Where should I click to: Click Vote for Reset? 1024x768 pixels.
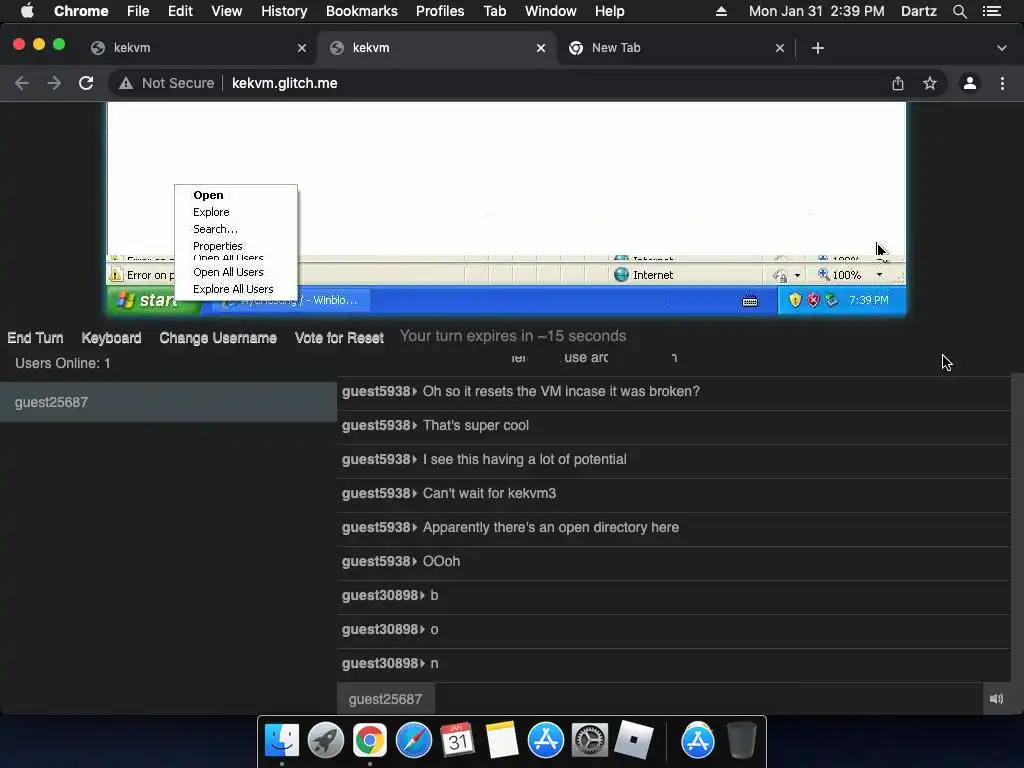coord(339,338)
